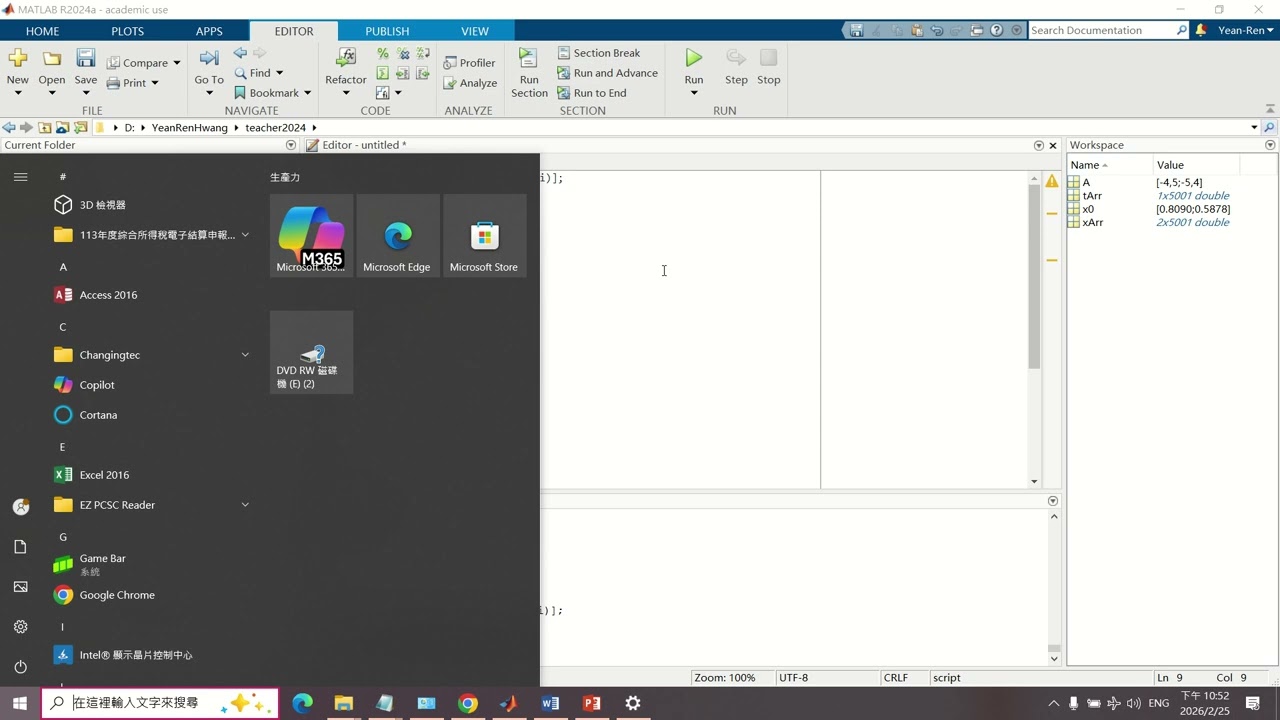Viewport: 1280px width, 720px height.
Task: Open the Profiler tool
Action: [x=469, y=62]
